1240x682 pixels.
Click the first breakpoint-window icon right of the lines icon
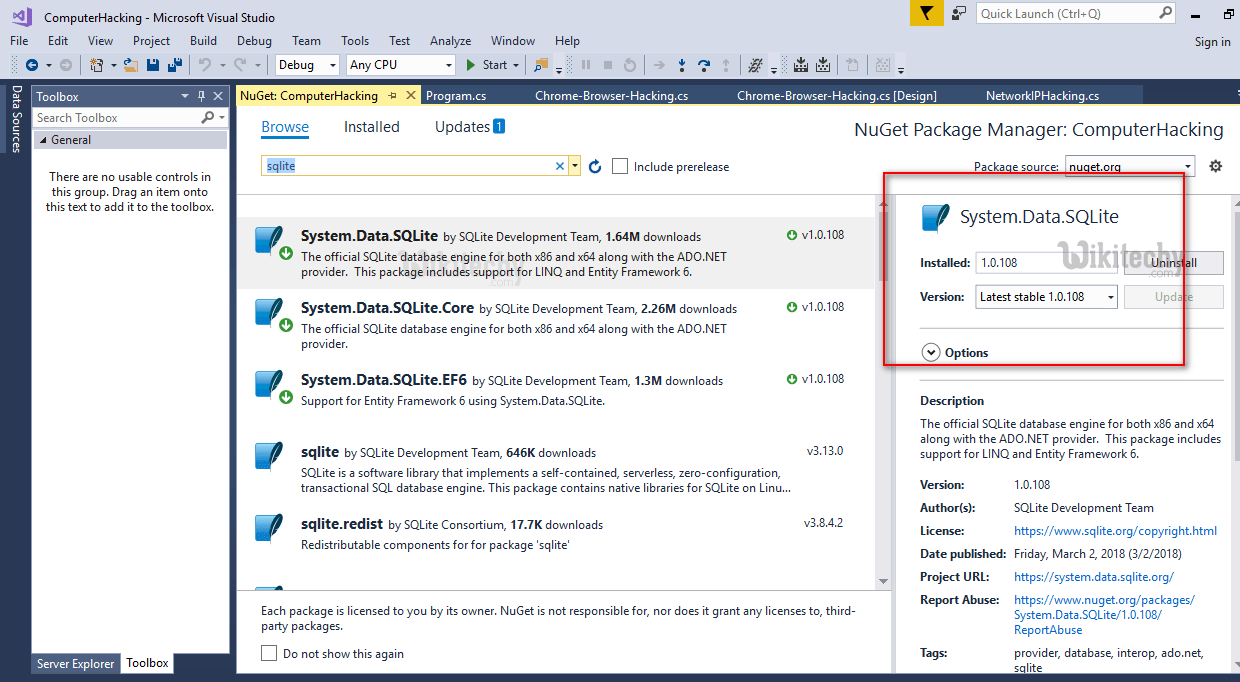click(801, 65)
